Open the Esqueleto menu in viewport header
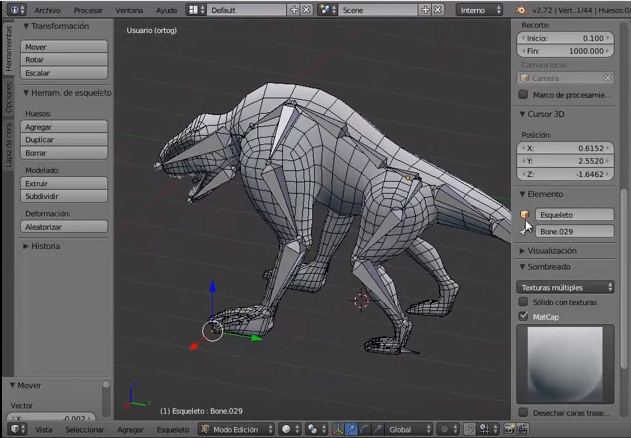The image size is (631, 438). [172, 429]
